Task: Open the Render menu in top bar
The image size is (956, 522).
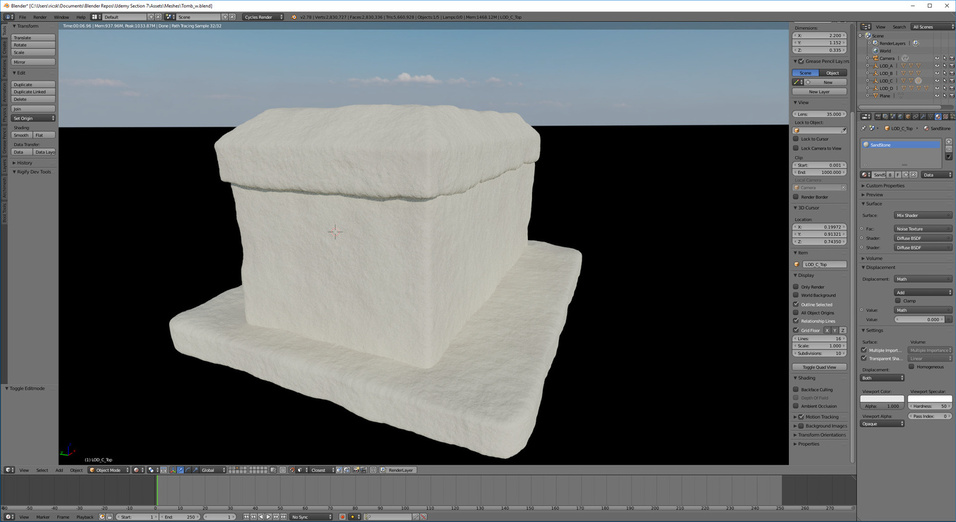Action: tap(40, 17)
